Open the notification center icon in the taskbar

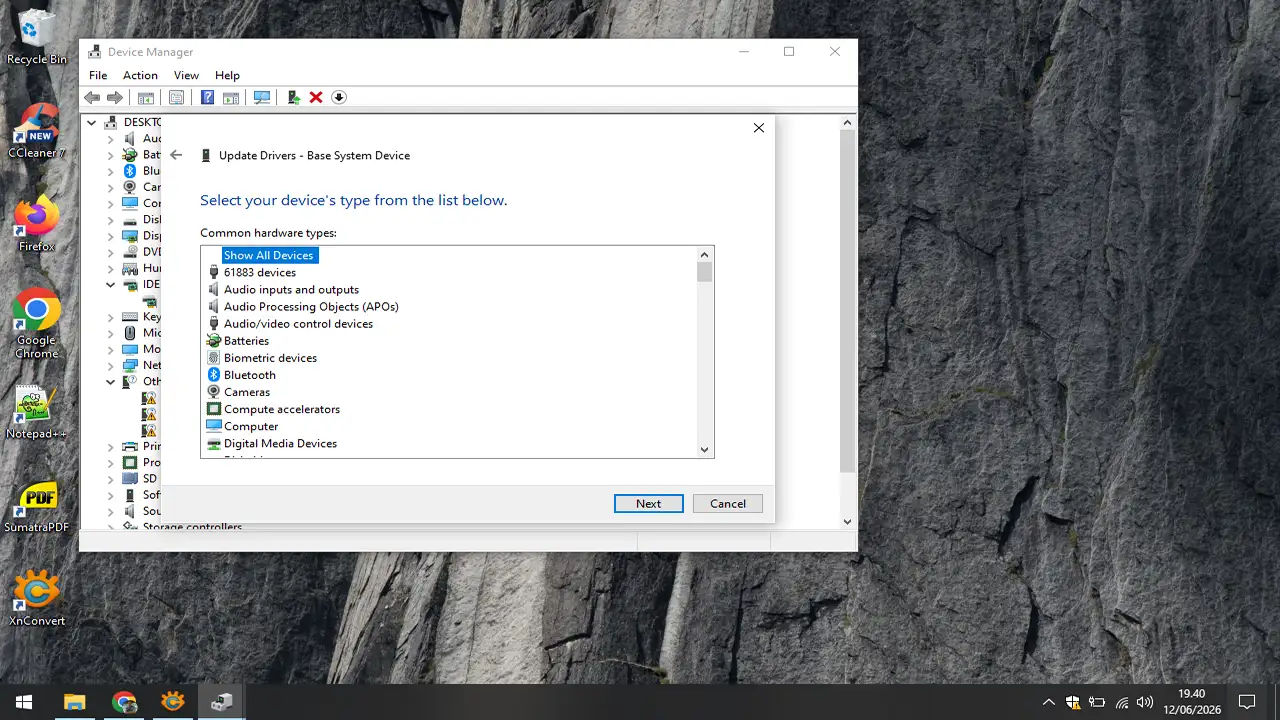pos(1247,702)
